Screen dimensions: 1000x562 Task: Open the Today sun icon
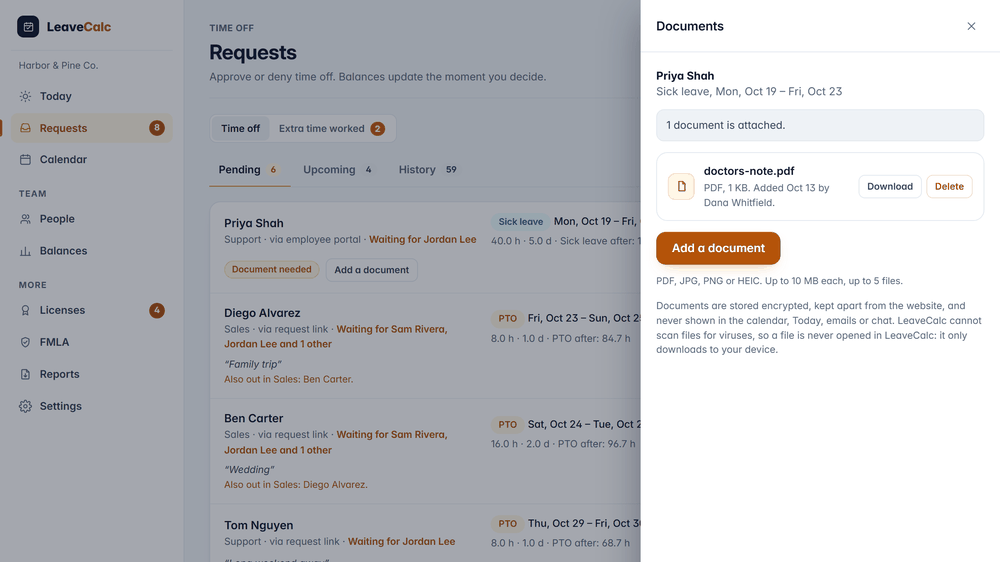(x=25, y=96)
